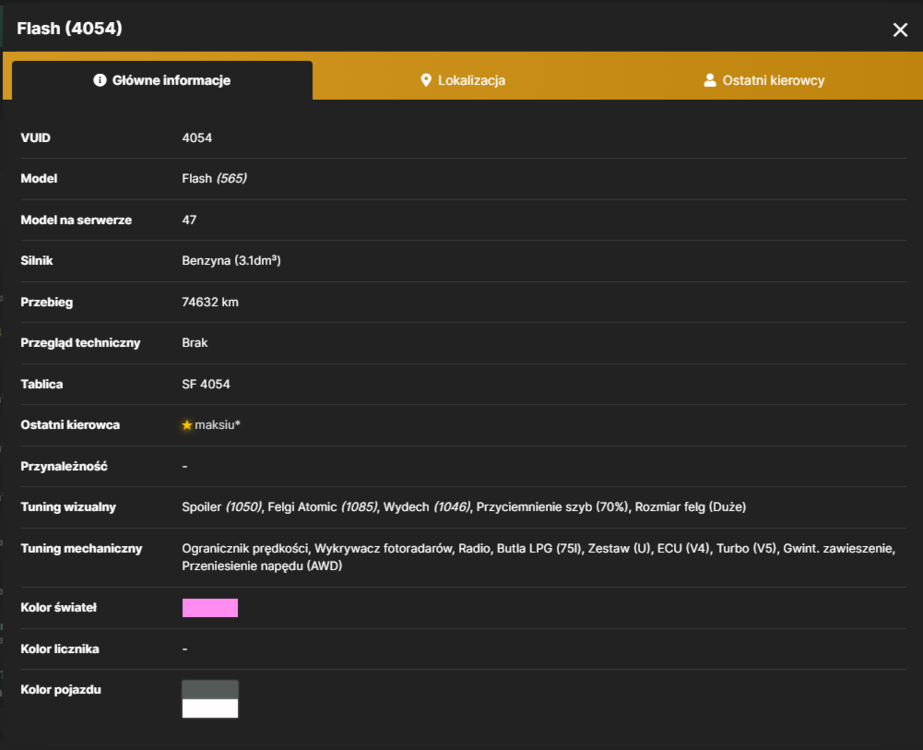Click Rozmiar felg (Duże) text

(690, 507)
